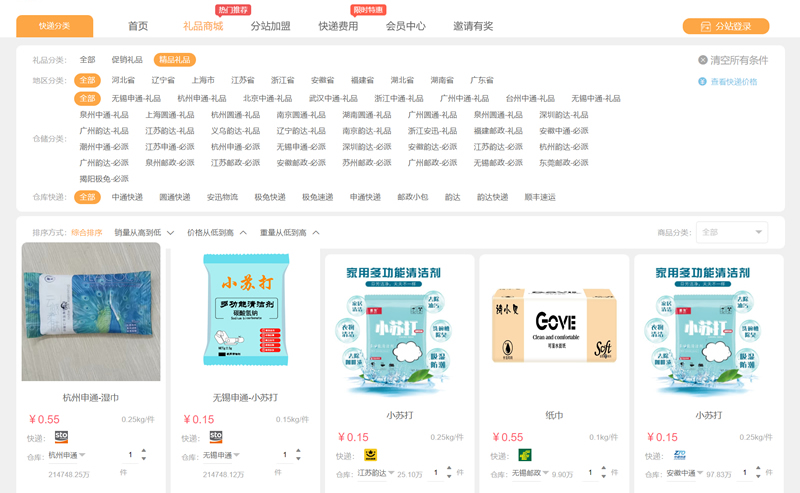Click the 热门推荐 red badge
This screenshot has height=493, width=800.
(233, 10)
